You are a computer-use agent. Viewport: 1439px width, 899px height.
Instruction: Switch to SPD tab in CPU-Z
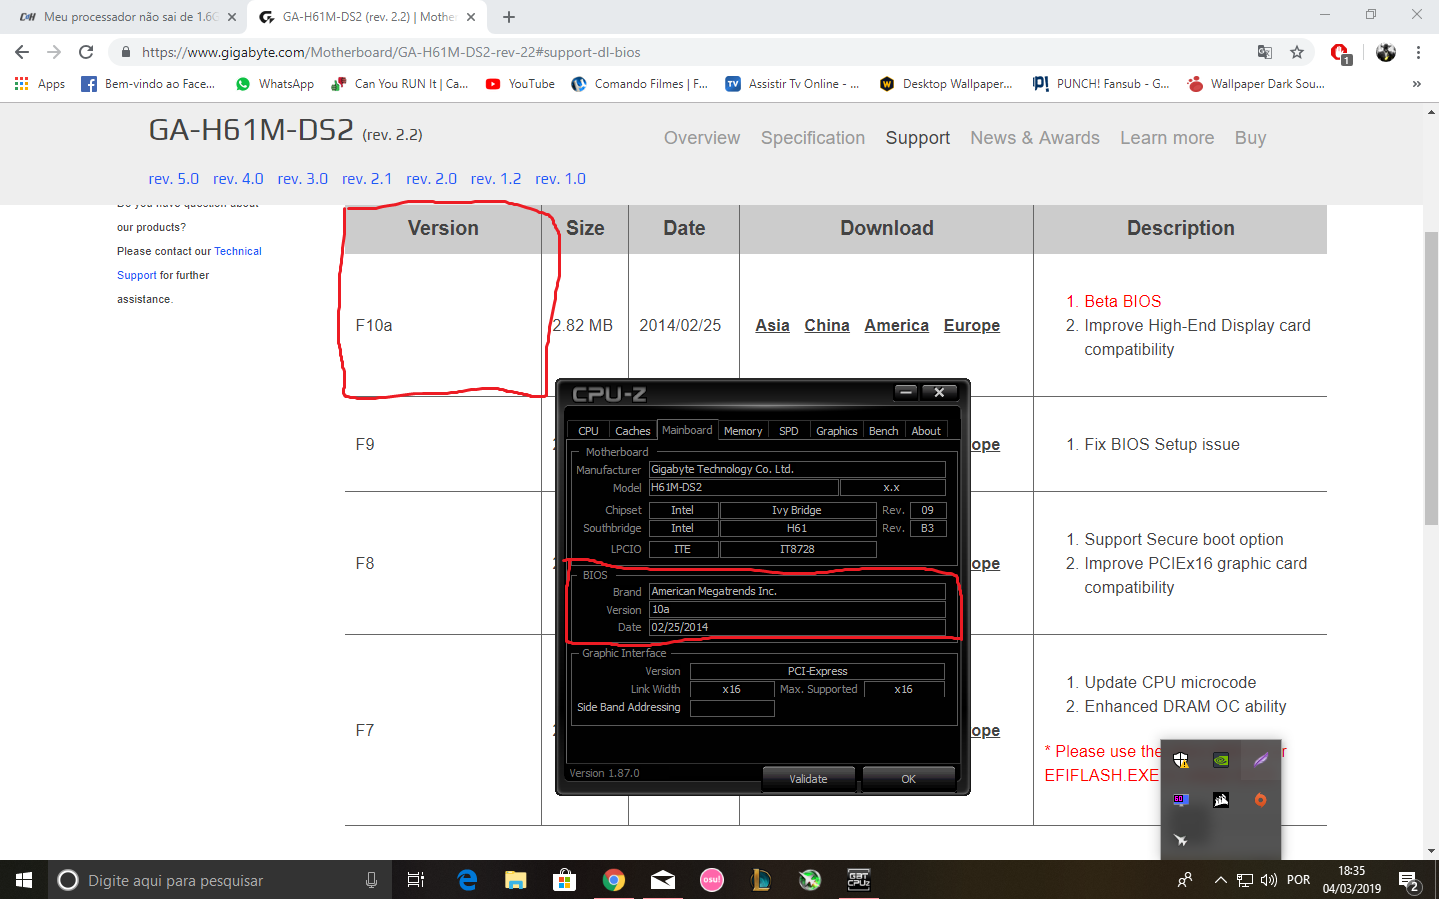(x=789, y=431)
